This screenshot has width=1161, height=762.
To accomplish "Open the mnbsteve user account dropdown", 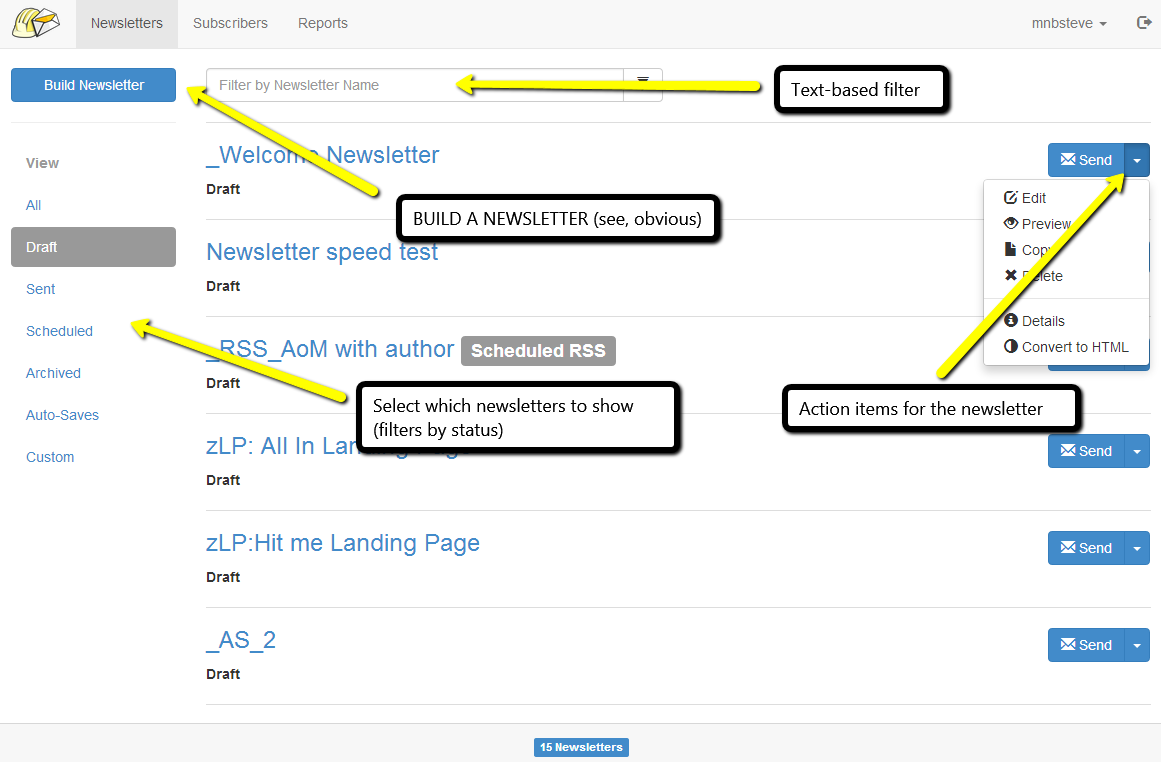I will 1068,24.
